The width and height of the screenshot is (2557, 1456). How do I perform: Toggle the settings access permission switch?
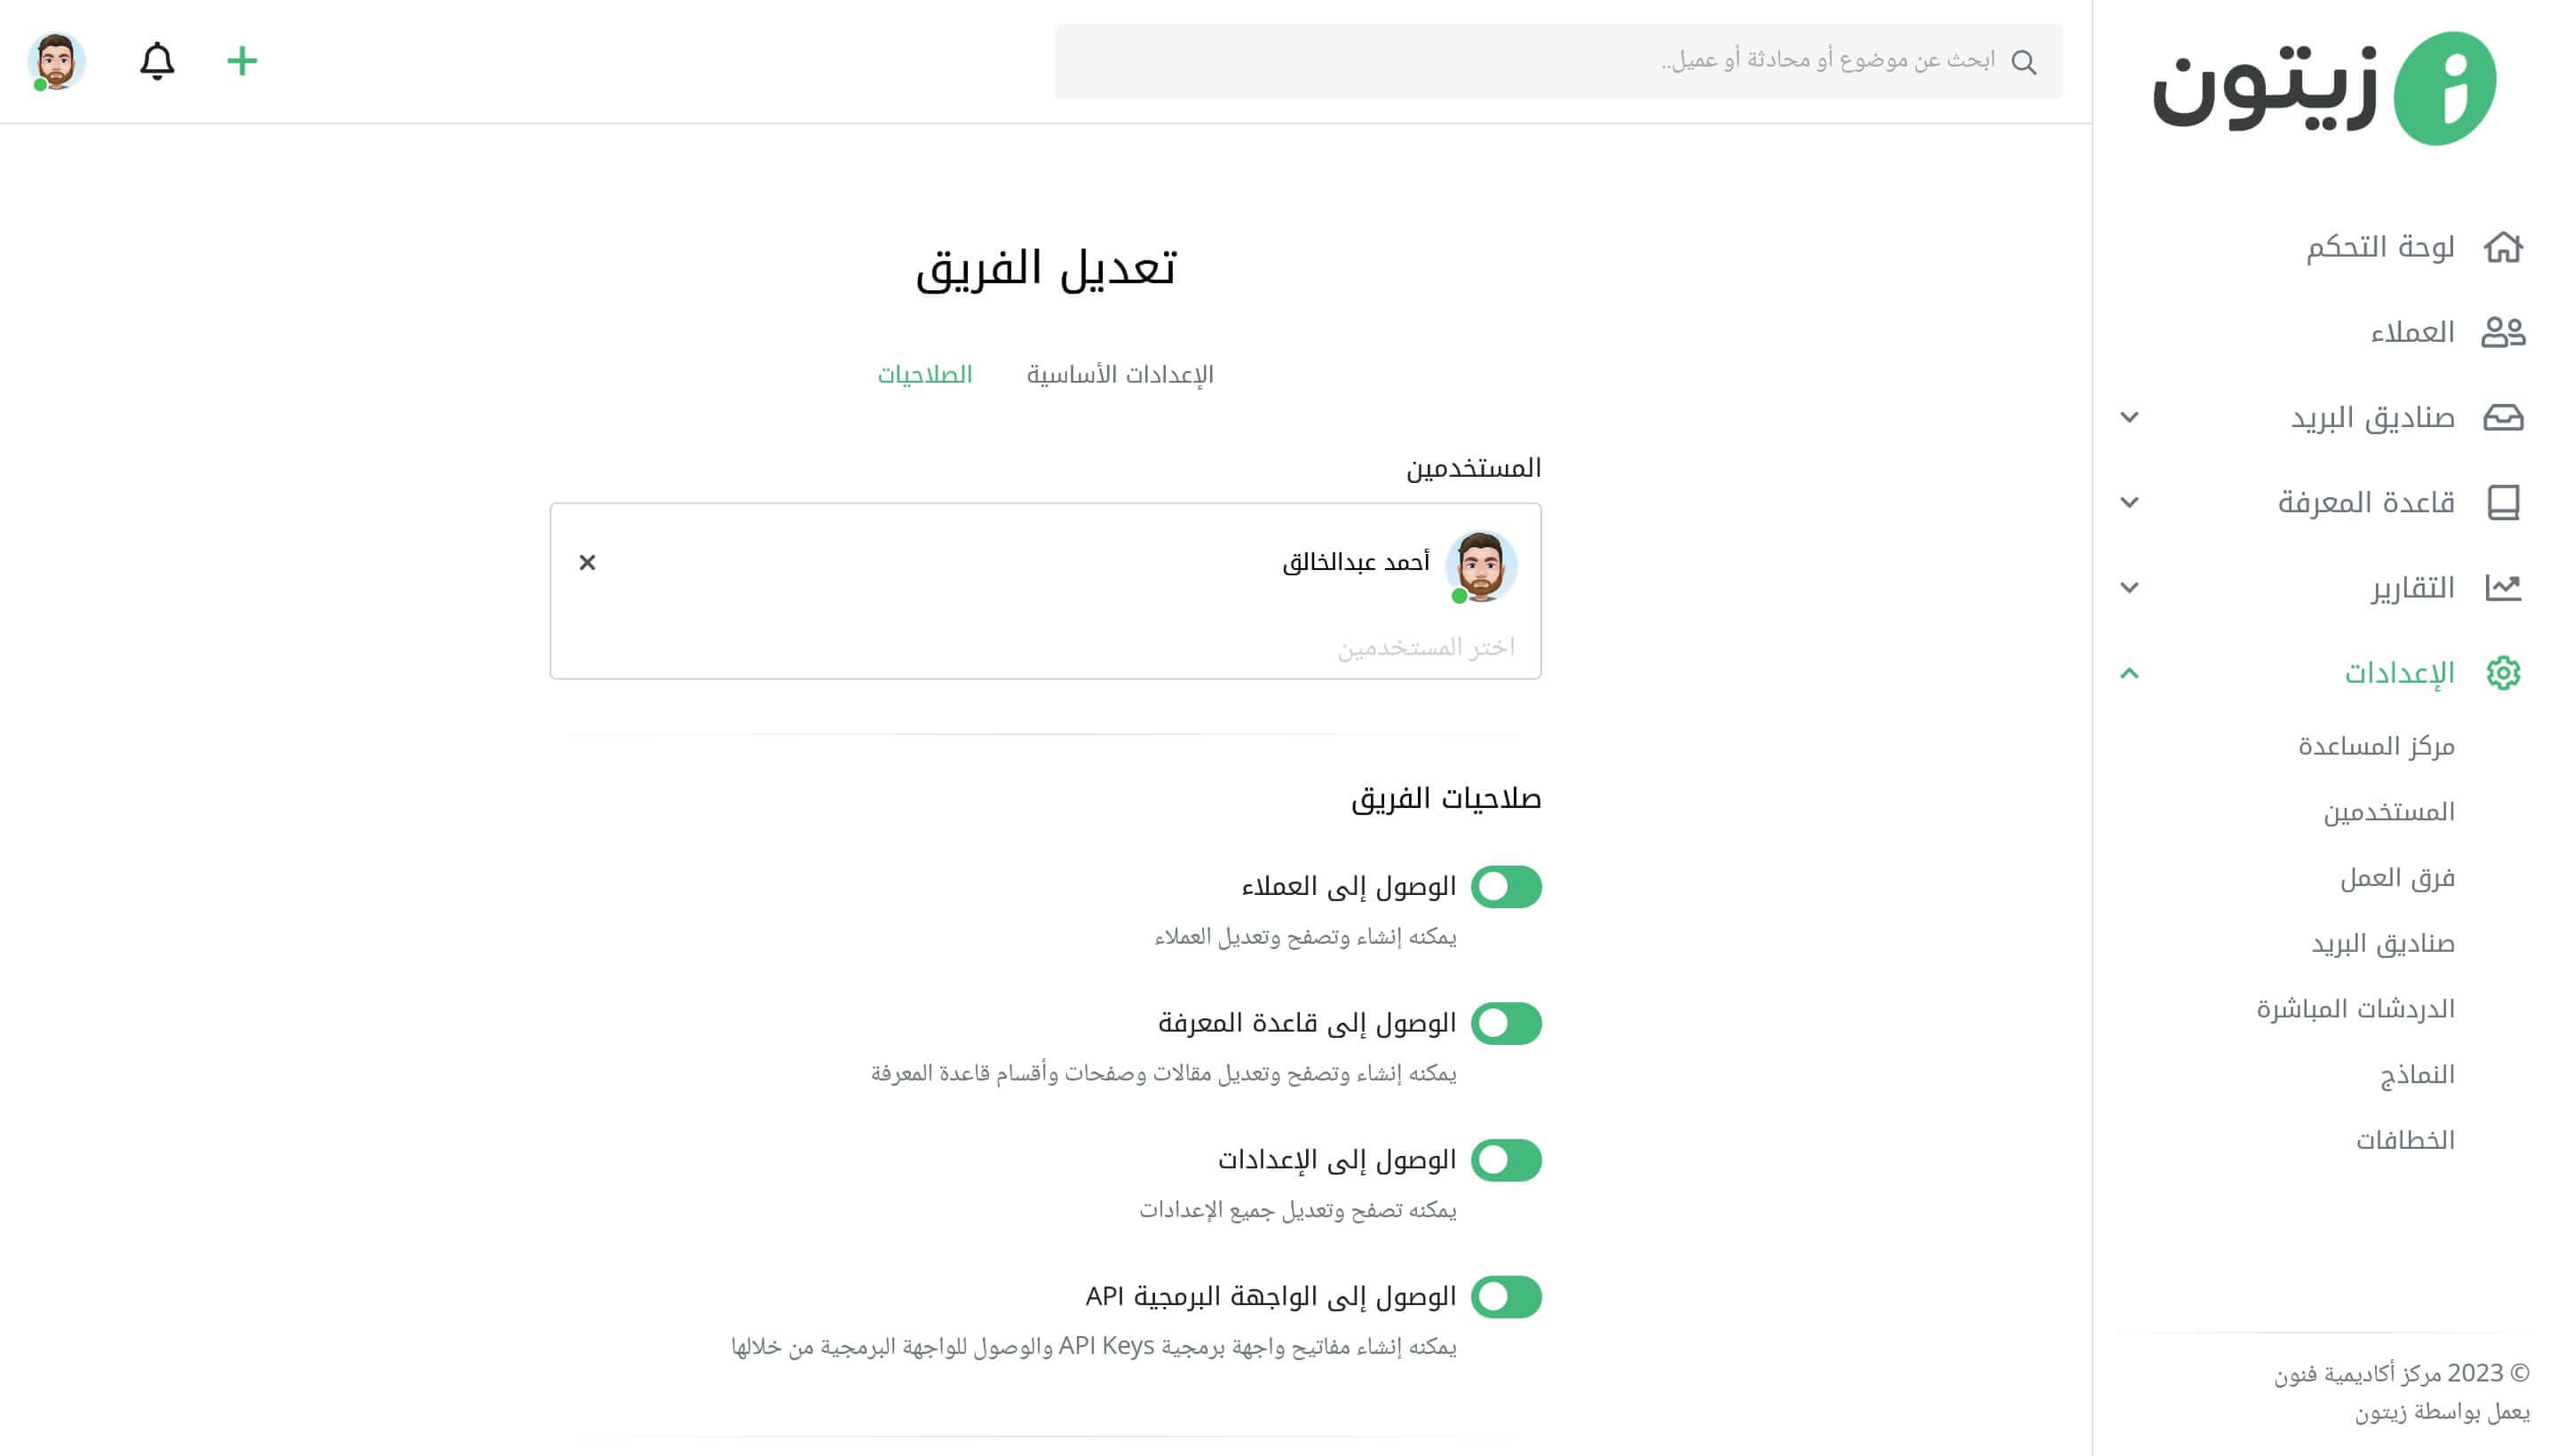pyautogui.click(x=1506, y=1160)
